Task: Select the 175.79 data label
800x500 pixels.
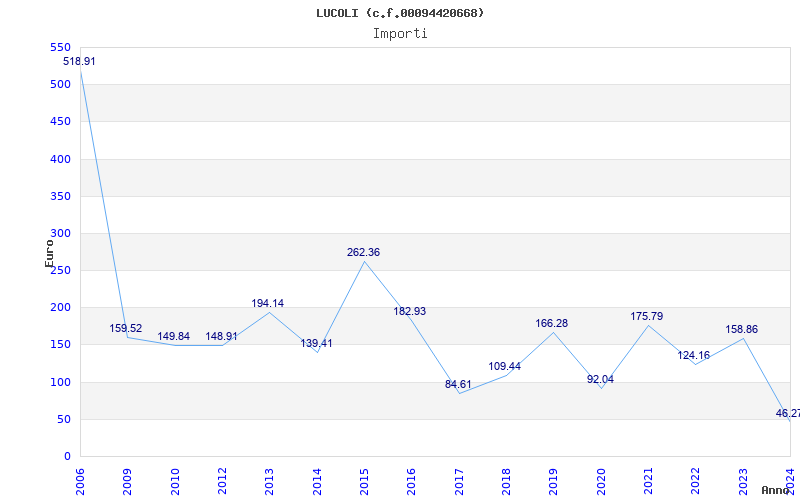Action: click(646, 316)
